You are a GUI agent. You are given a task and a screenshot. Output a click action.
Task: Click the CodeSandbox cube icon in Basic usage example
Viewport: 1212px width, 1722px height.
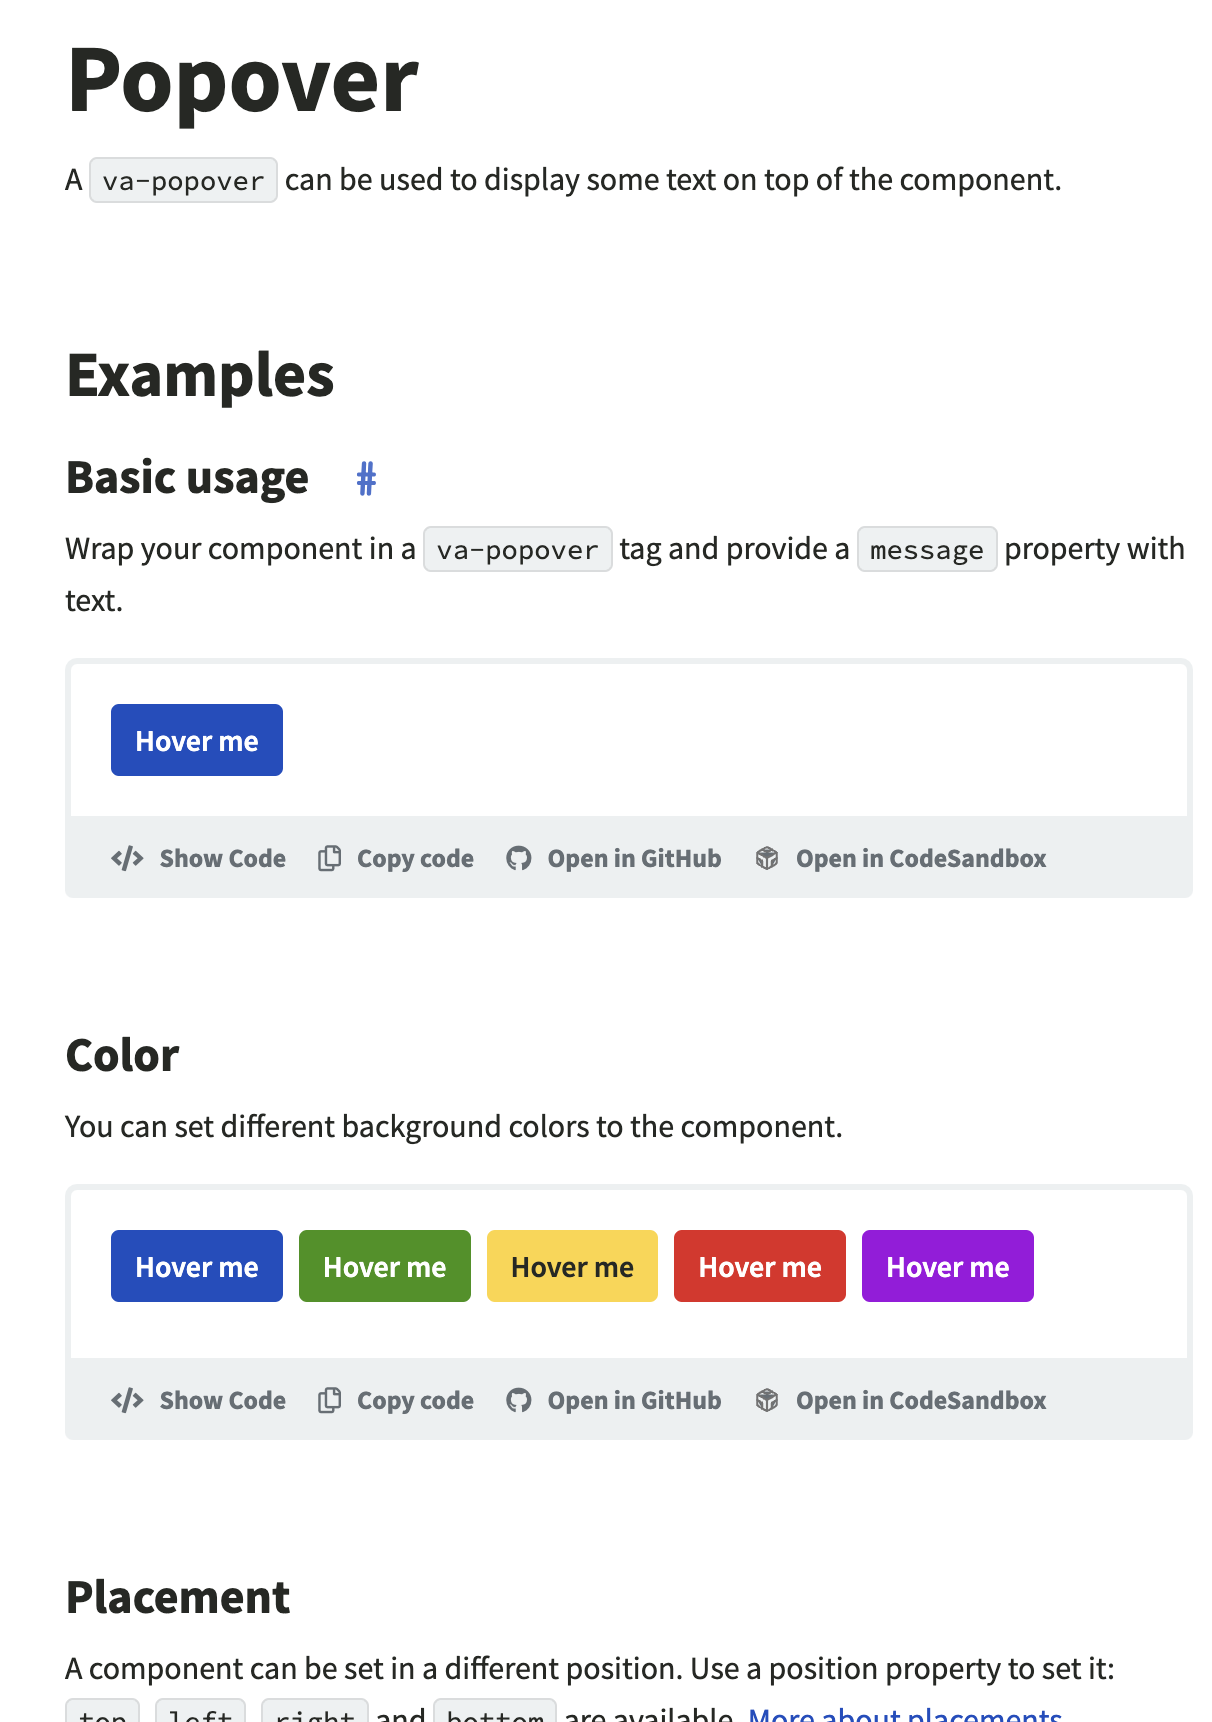point(767,859)
